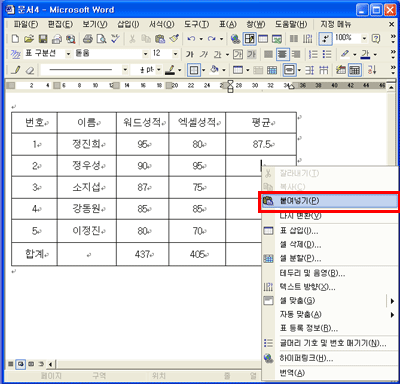Toggle the Tables and Borders toolbar button
The height and width of the screenshot is (384, 400).
tap(249, 39)
